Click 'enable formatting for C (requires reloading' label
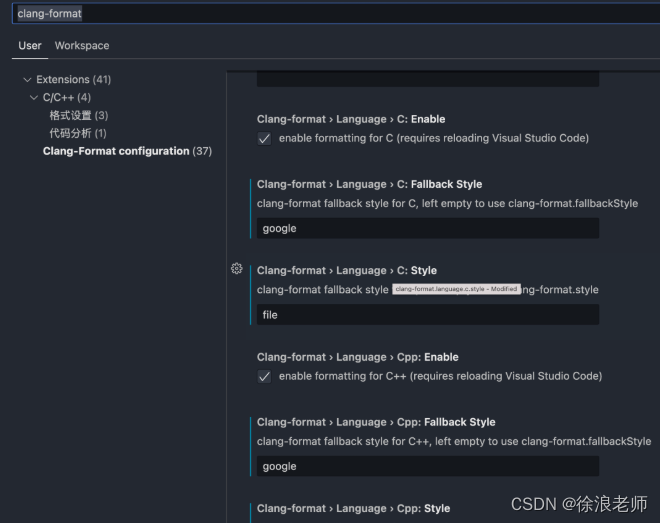The height and width of the screenshot is (523, 664). 434,138
